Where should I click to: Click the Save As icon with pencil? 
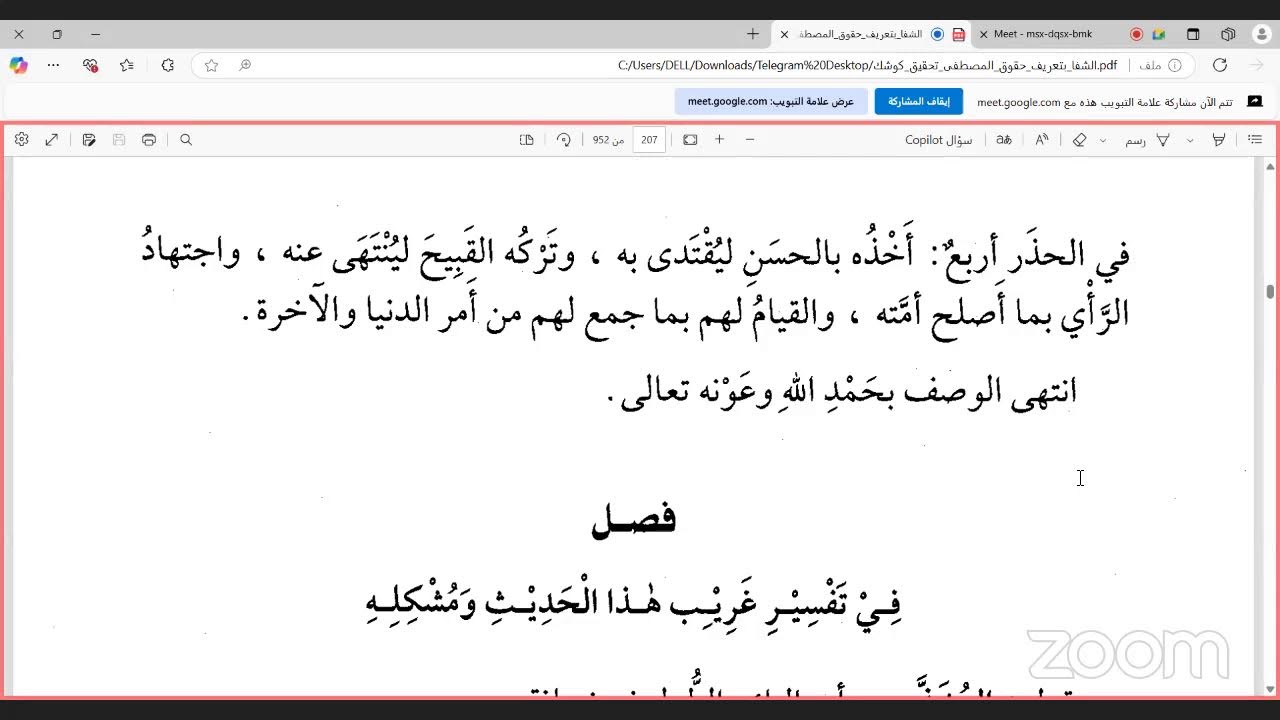click(x=89, y=140)
